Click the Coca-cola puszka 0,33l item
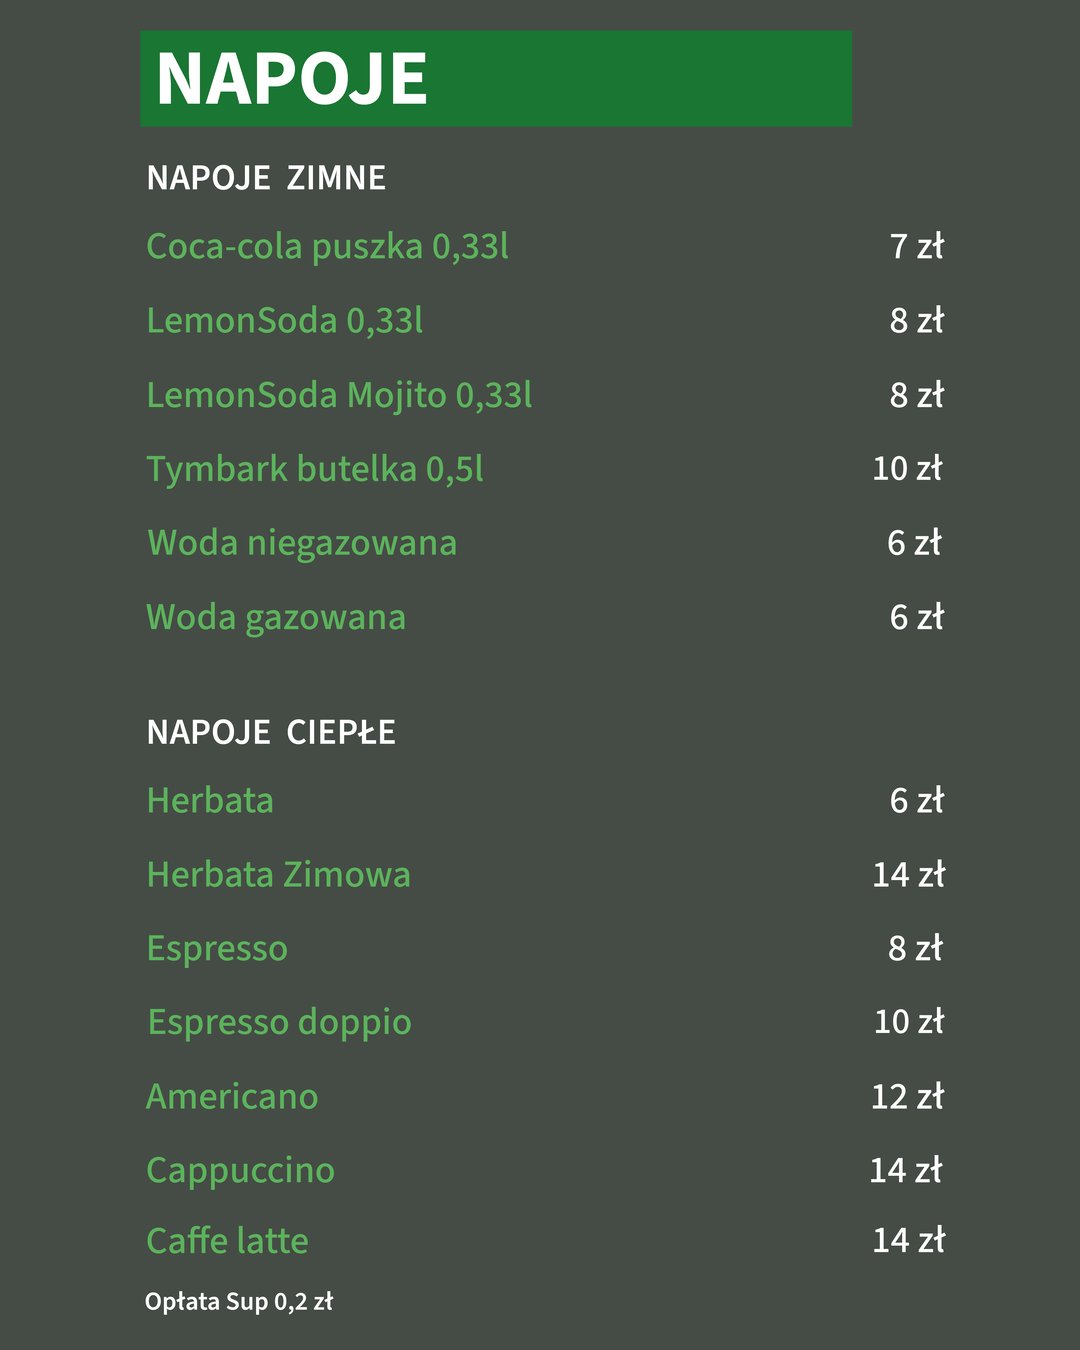Image resolution: width=1080 pixels, height=1350 pixels. pyautogui.click(x=327, y=246)
